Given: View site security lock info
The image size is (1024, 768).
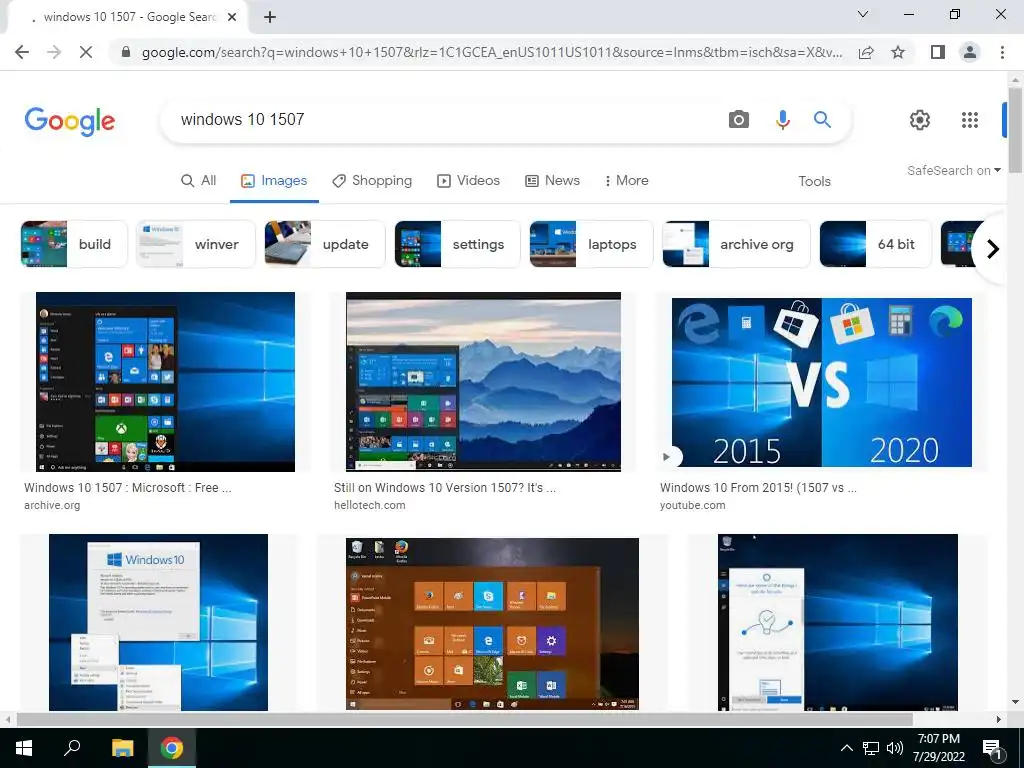Looking at the screenshot, I should coord(126,52).
